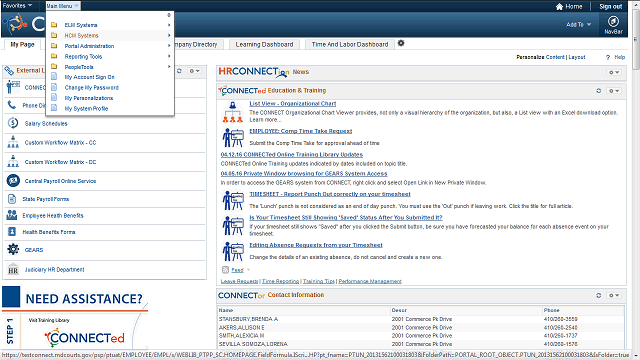
Task: Click the State Payroll Forms document icon
Action: click(12, 199)
